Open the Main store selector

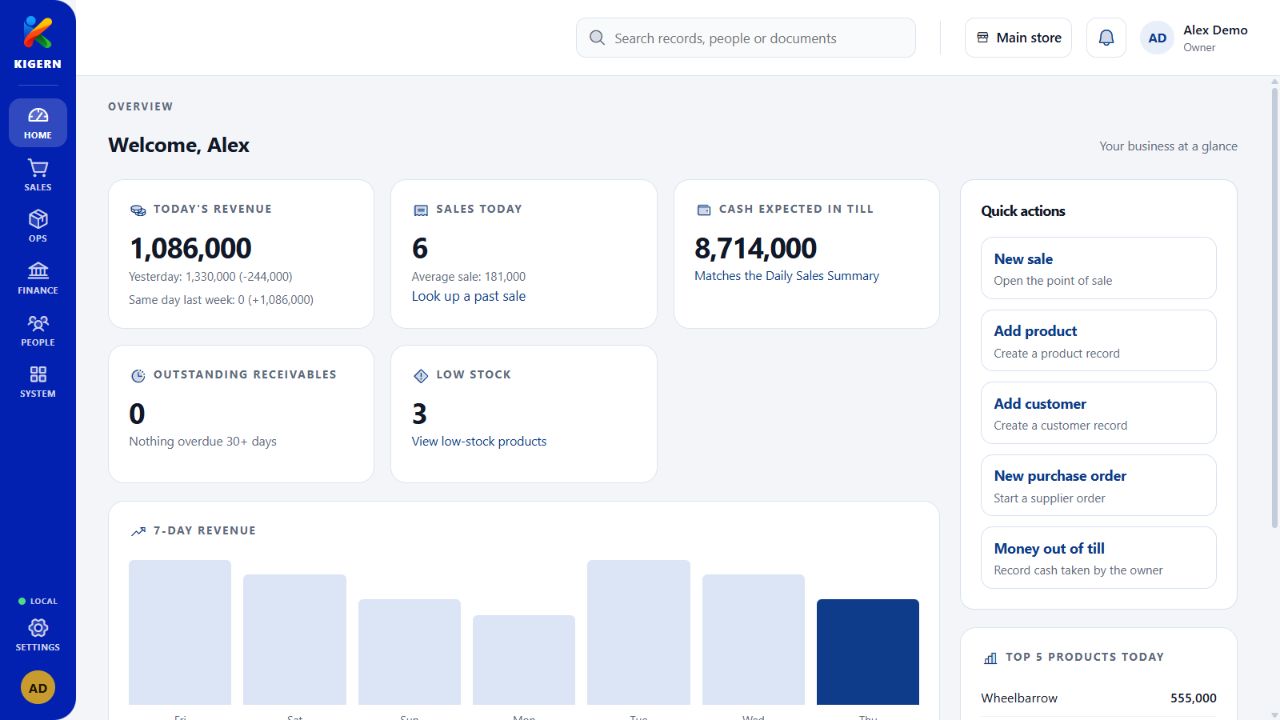point(1018,38)
